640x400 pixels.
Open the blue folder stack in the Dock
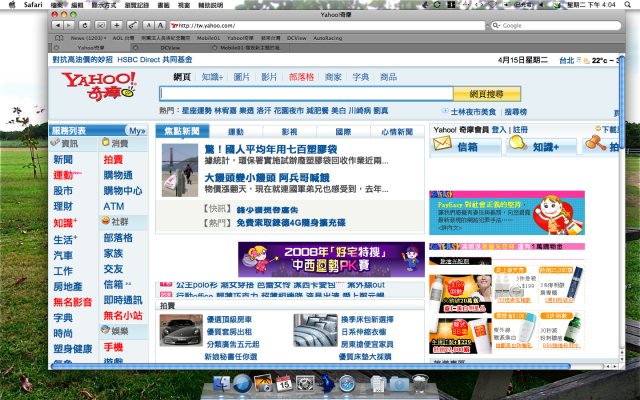click(x=399, y=384)
